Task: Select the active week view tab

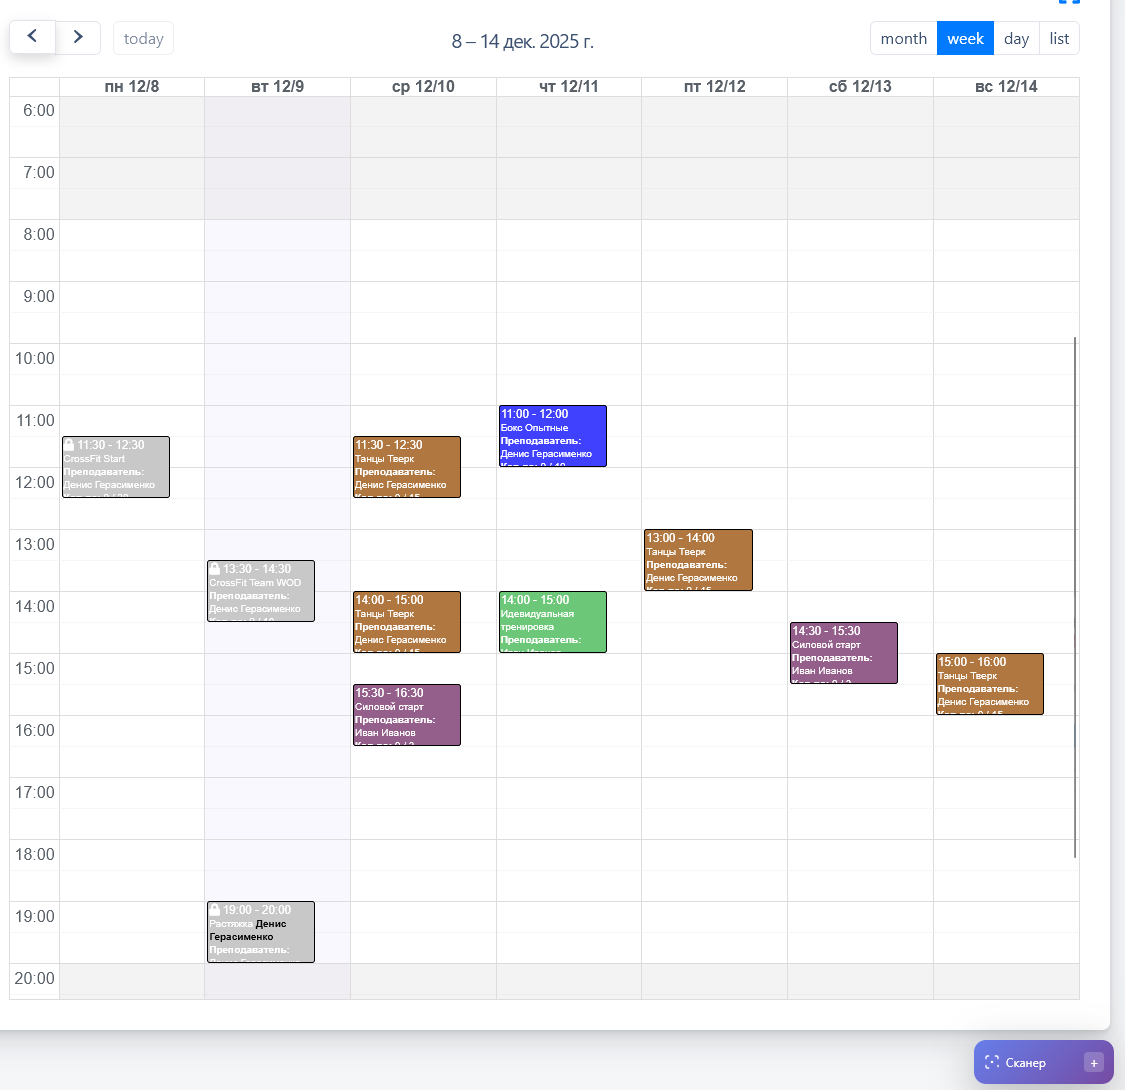Action: point(965,38)
